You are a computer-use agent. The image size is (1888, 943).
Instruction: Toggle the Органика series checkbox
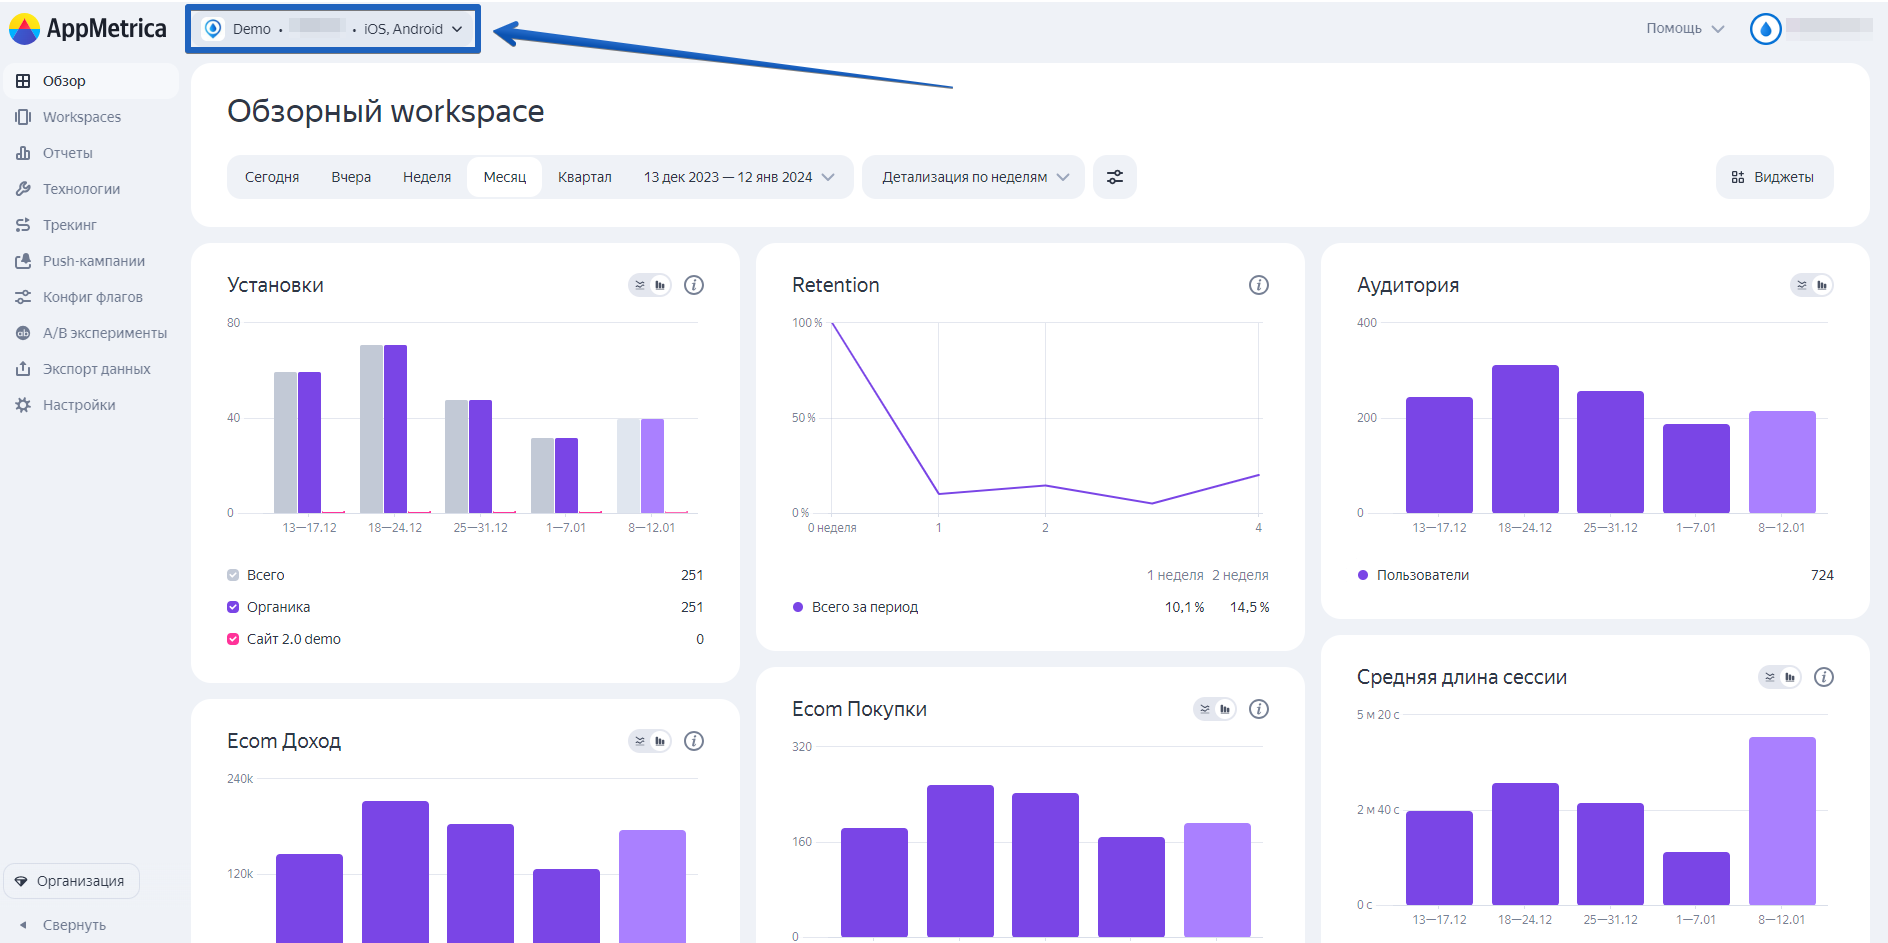point(233,607)
